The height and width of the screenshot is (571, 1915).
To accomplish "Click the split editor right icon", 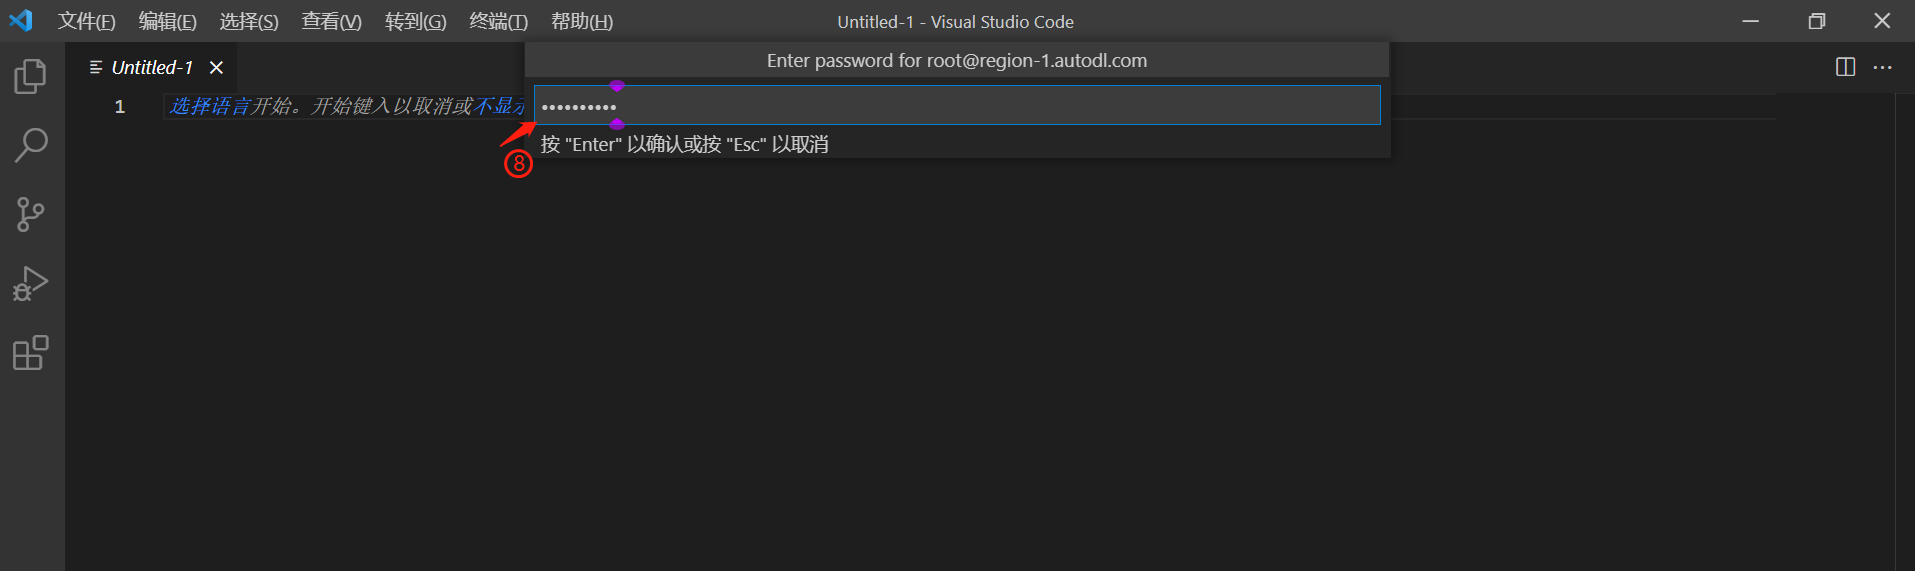I will tap(1846, 67).
